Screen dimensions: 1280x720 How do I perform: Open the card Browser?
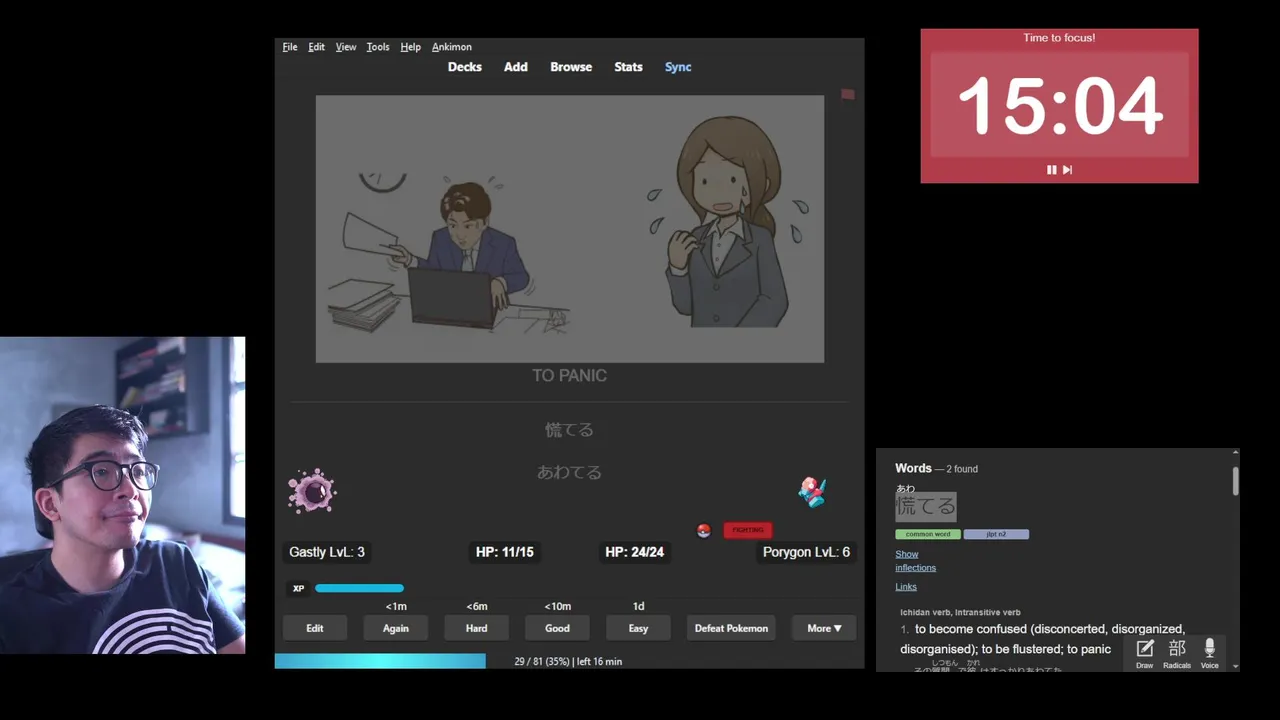(571, 67)
